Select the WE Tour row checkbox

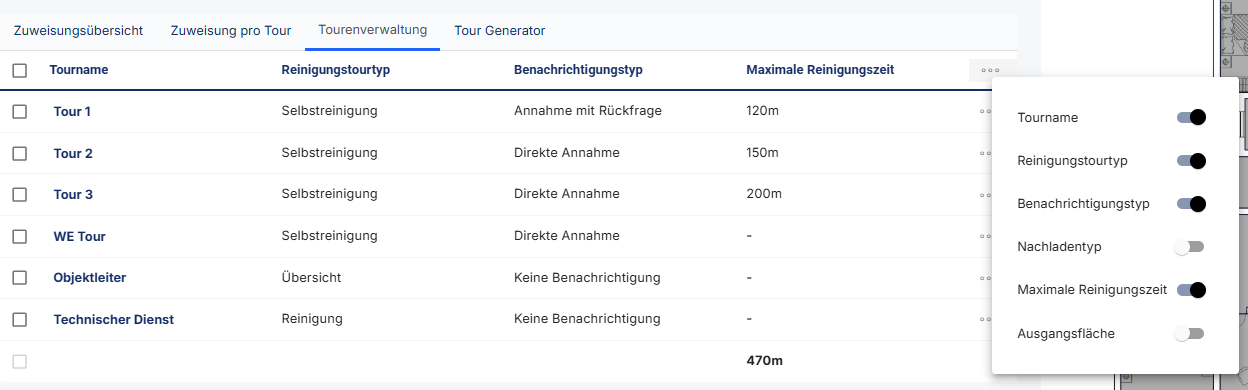click(20, 237)
